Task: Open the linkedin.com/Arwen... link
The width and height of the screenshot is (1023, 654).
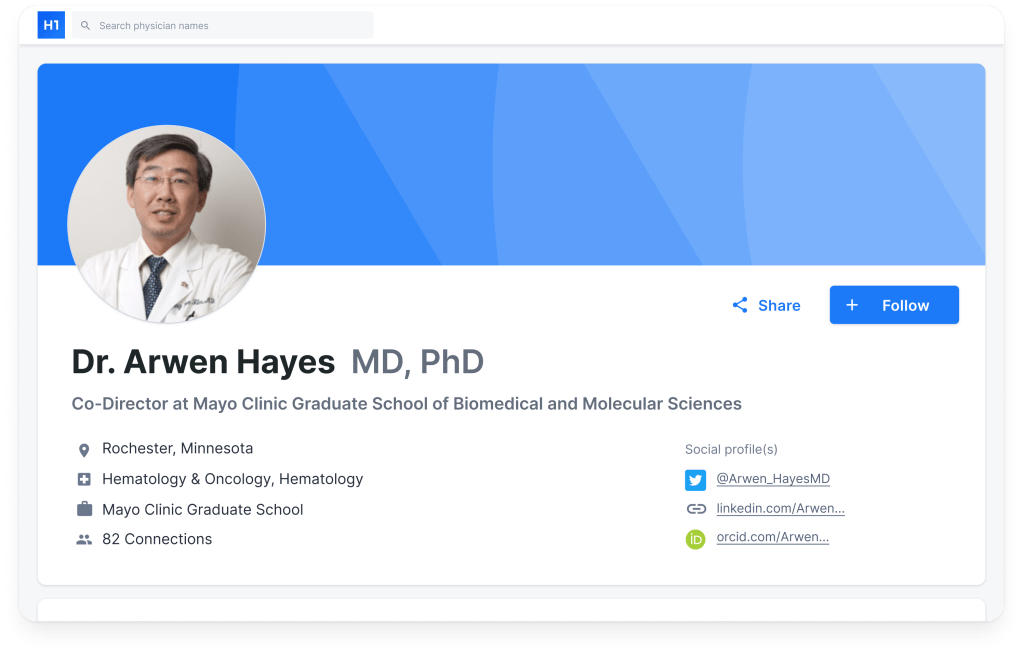Action: click(x=780, y=508)
